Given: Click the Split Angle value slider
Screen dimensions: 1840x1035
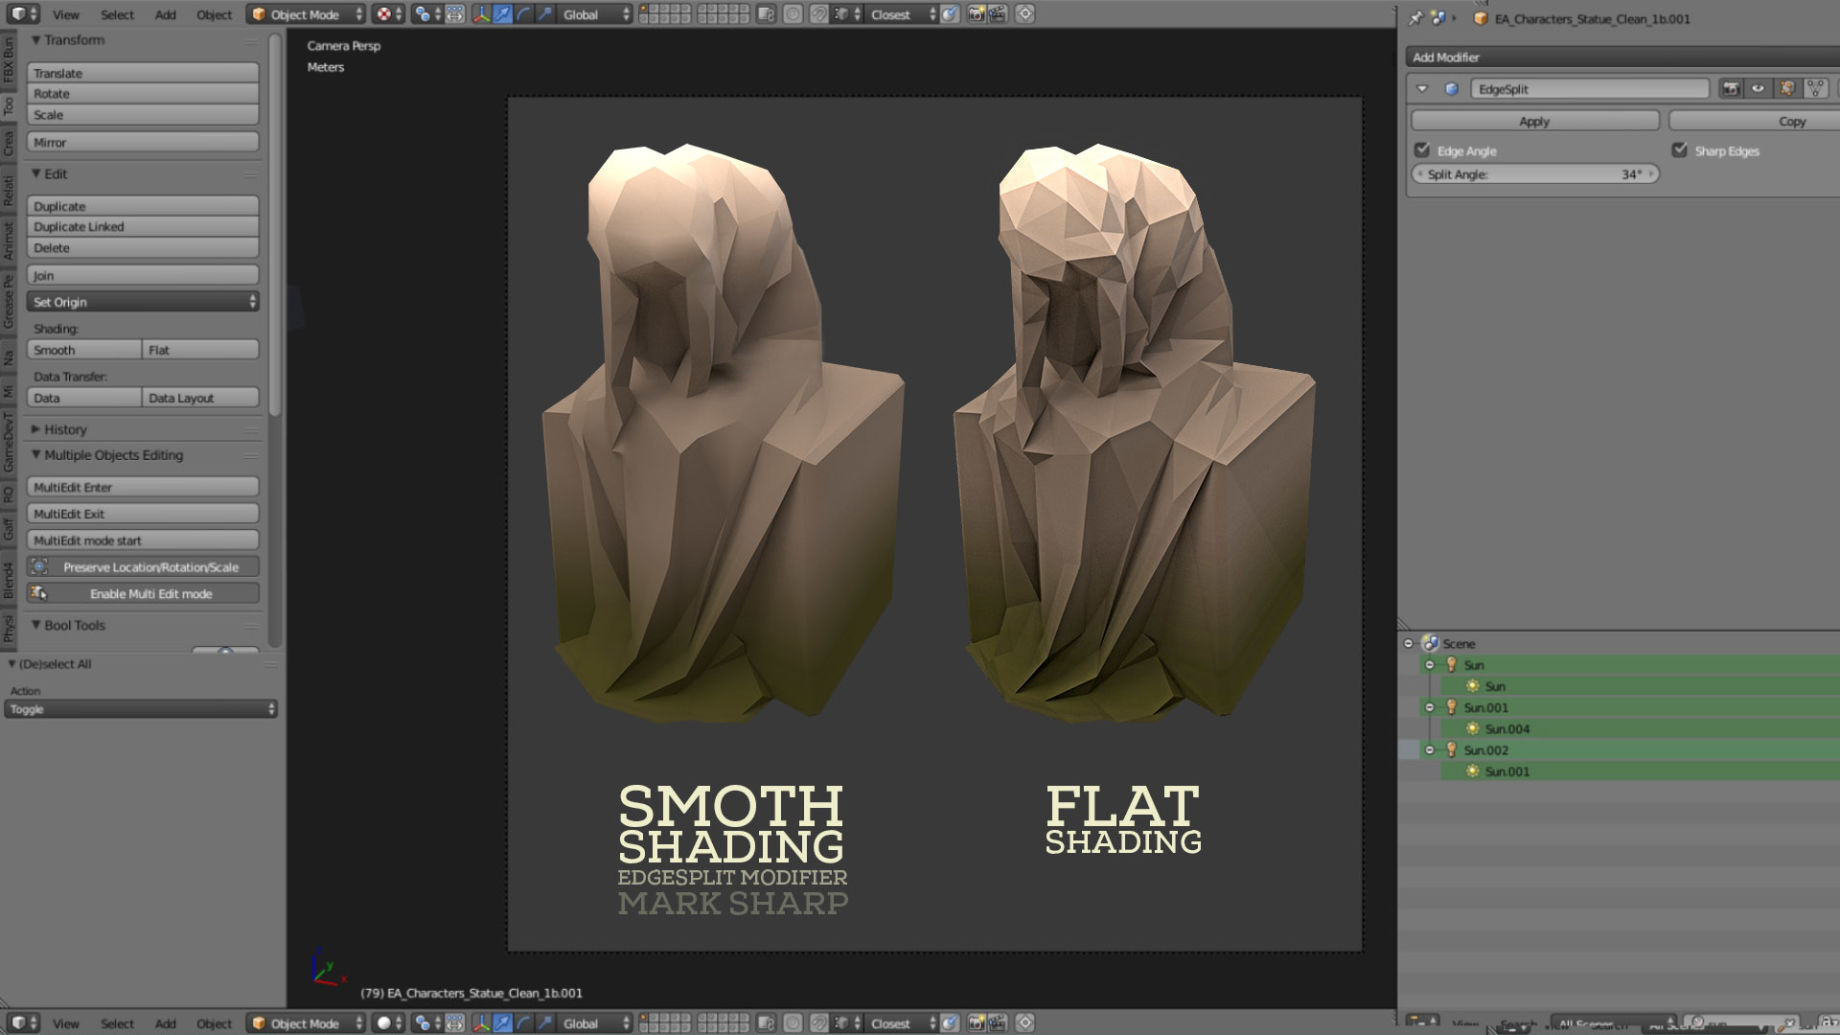Looking at the screenshot, I should [x=1534, y=174].
